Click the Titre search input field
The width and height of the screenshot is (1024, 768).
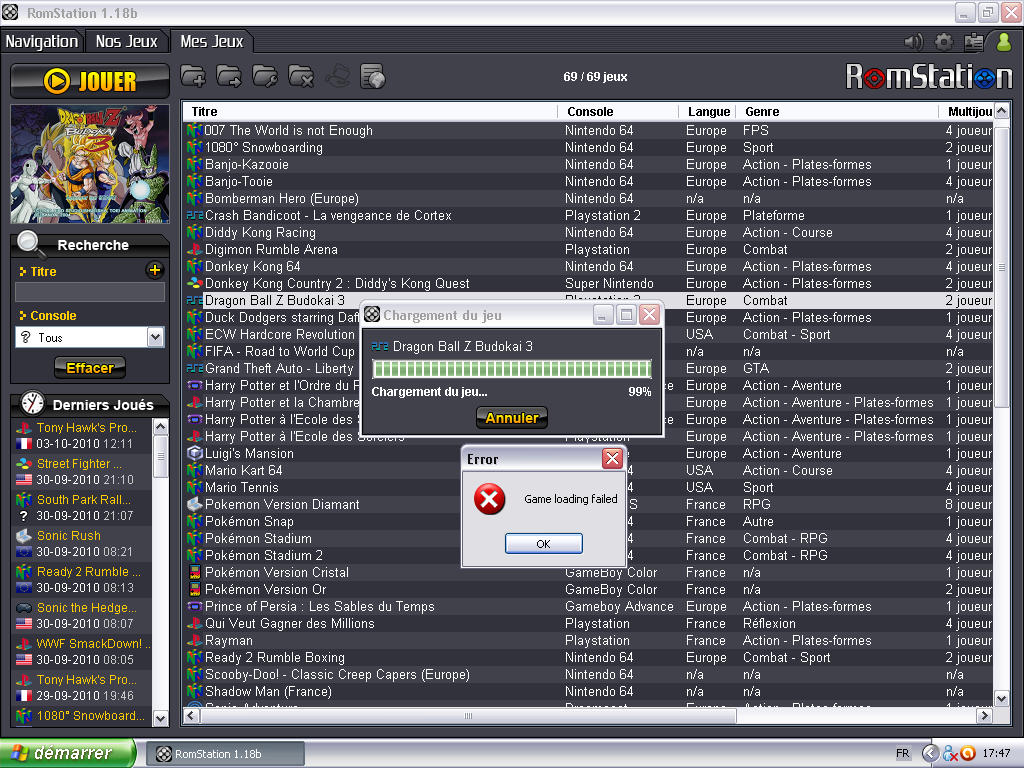[89, 292]
